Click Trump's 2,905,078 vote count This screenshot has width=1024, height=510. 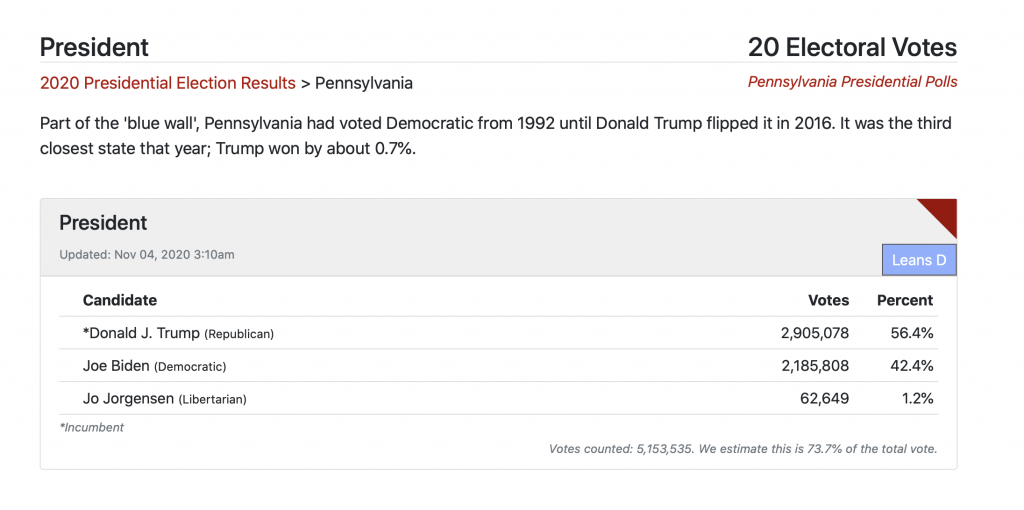click(x=815, y=333)
